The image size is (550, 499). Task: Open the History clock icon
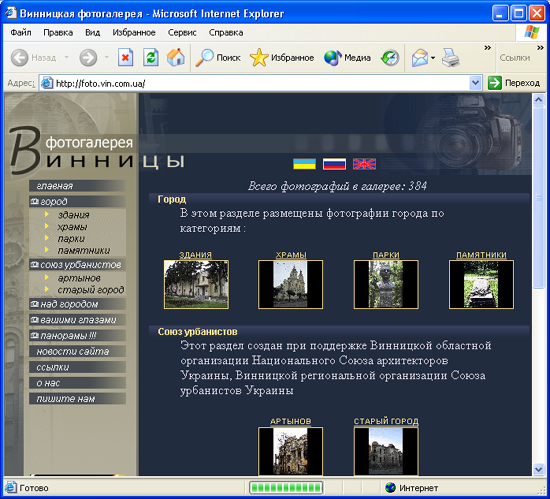coord(390,58)
